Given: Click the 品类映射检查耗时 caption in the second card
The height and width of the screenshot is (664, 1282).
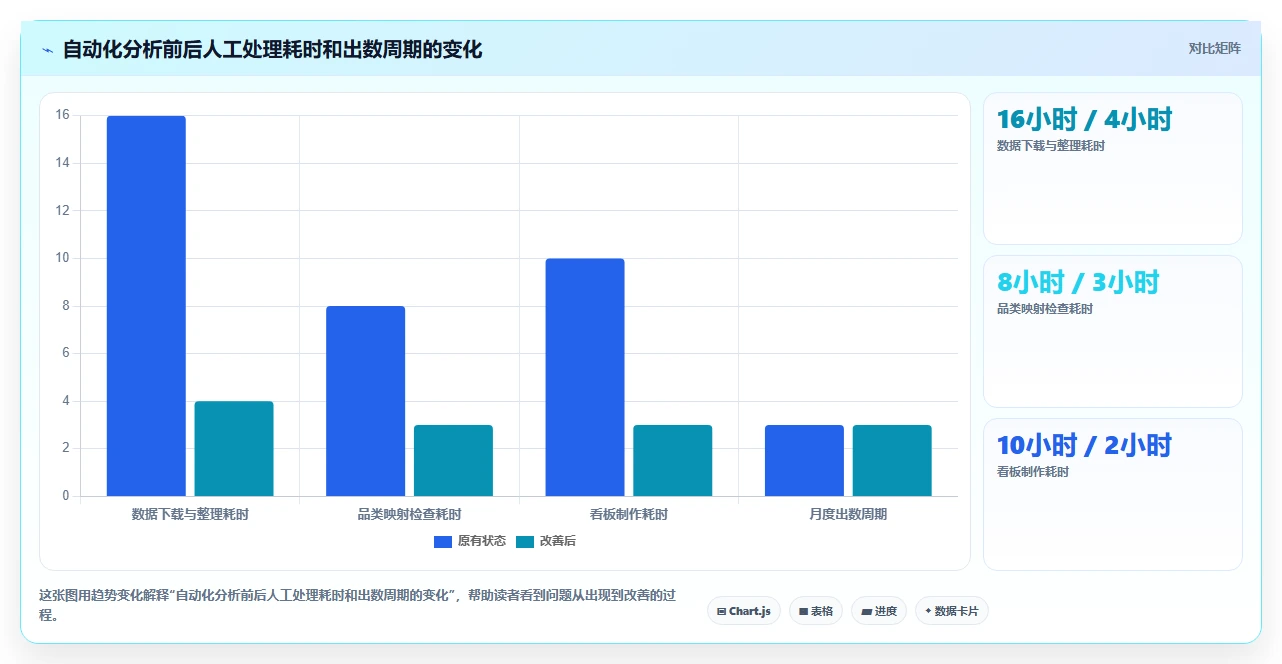Looking at the screenshot, I should pos(1045,309).
